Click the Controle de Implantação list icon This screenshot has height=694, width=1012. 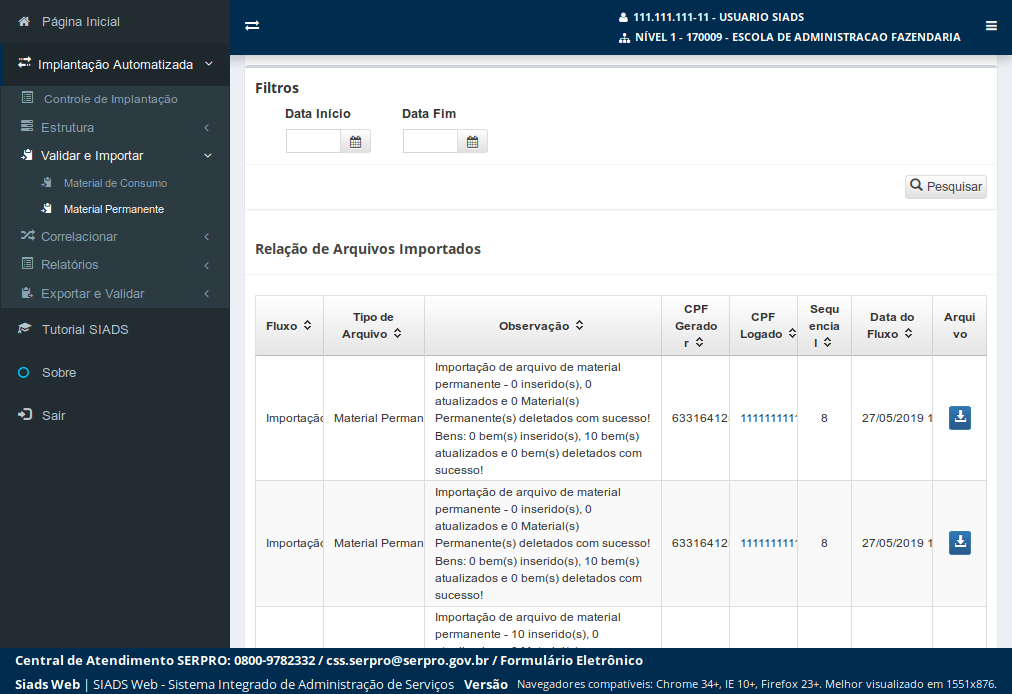pos(27,98)
